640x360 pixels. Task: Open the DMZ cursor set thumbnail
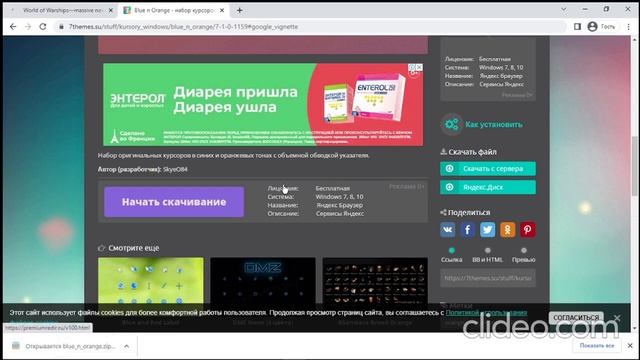point(263,282)
